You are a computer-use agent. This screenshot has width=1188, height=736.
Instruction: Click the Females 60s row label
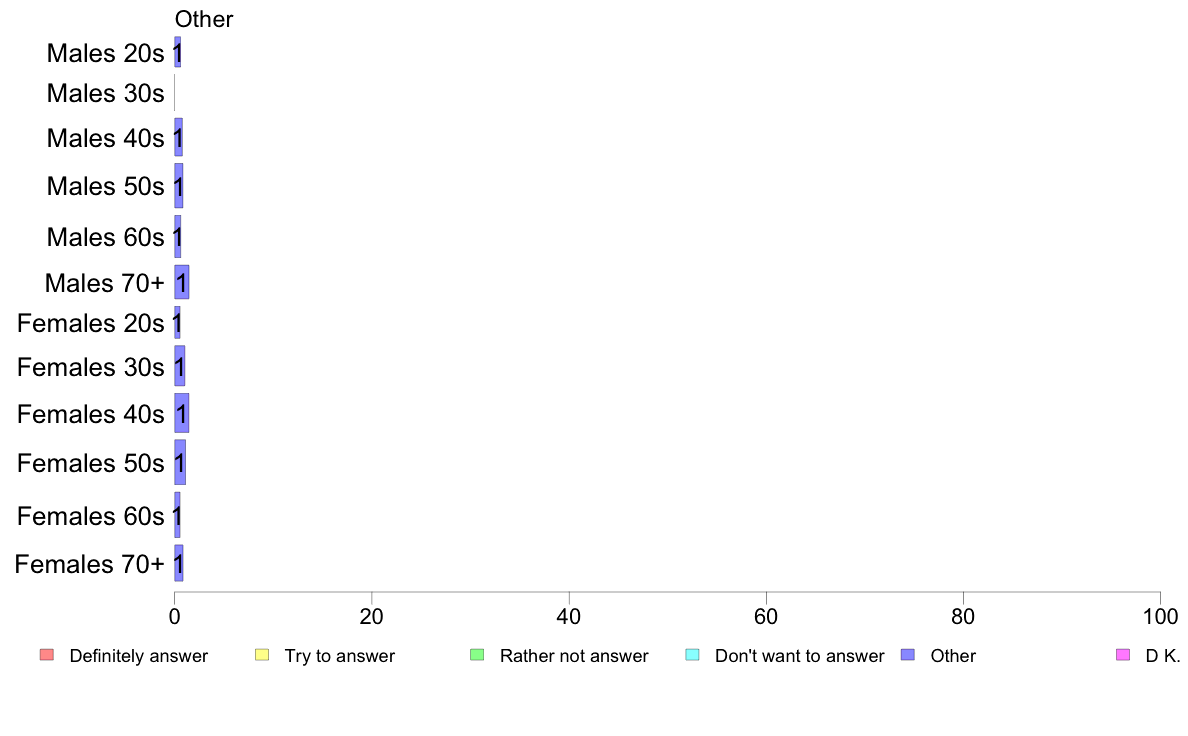[90, 516]
